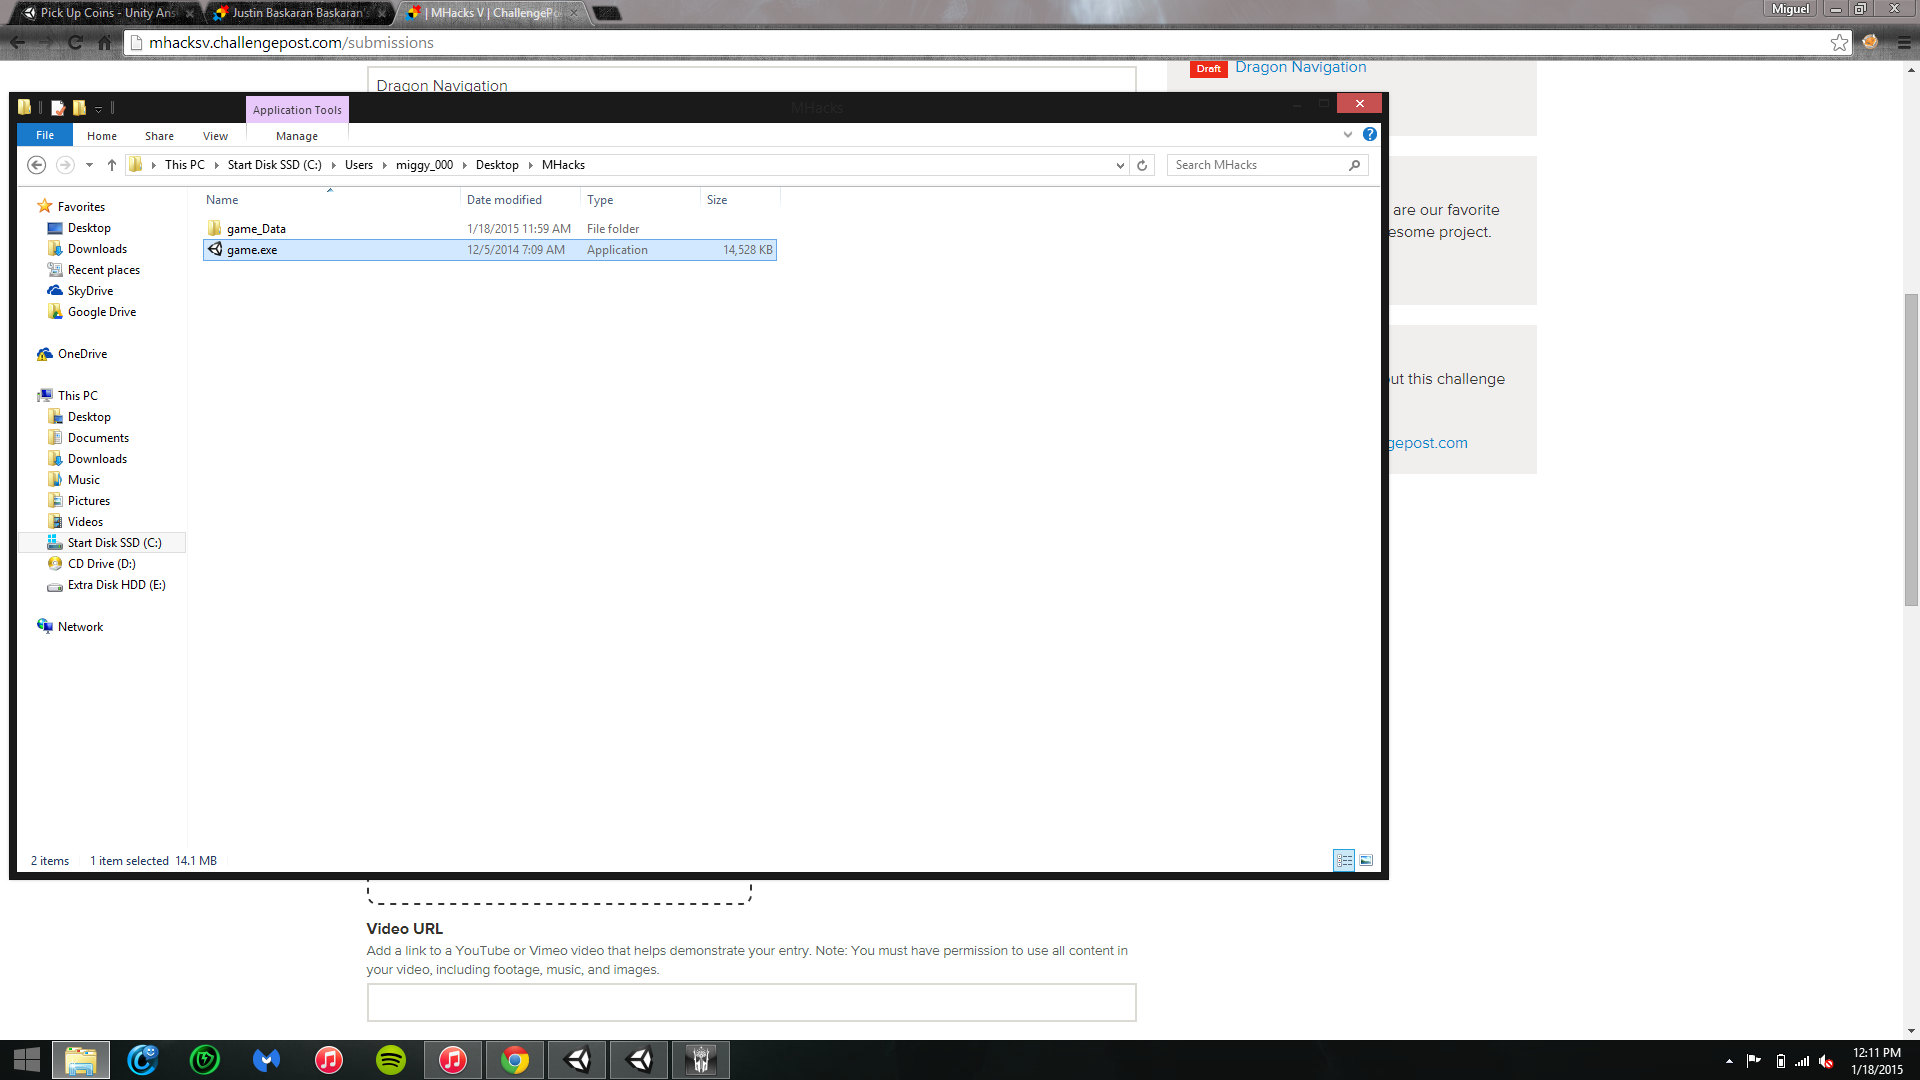1920x1080 pixels.
Task: Open Spotify from the taskbar
Action: click(391, 1060)
